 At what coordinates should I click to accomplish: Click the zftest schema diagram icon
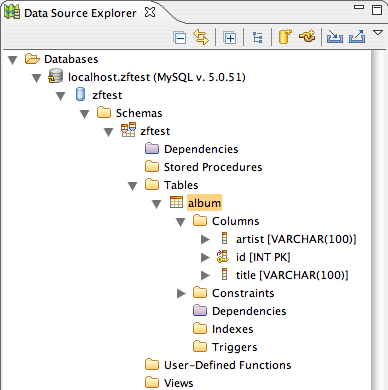tap(128, 130)
